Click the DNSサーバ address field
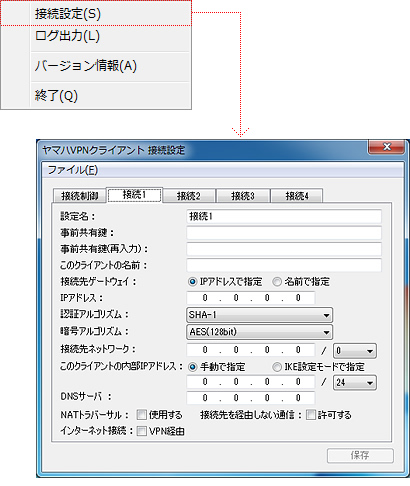This screenshot has height=486, width=410. (x=251, y=398)
